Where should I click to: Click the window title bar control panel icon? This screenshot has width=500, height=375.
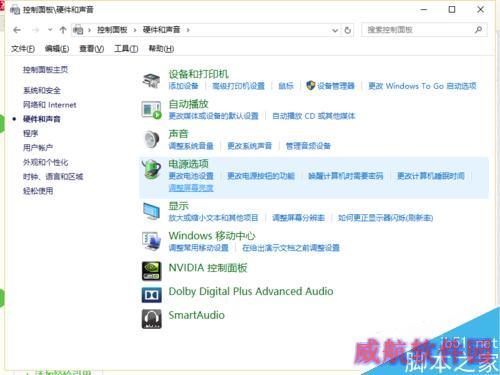click(15, 10)
